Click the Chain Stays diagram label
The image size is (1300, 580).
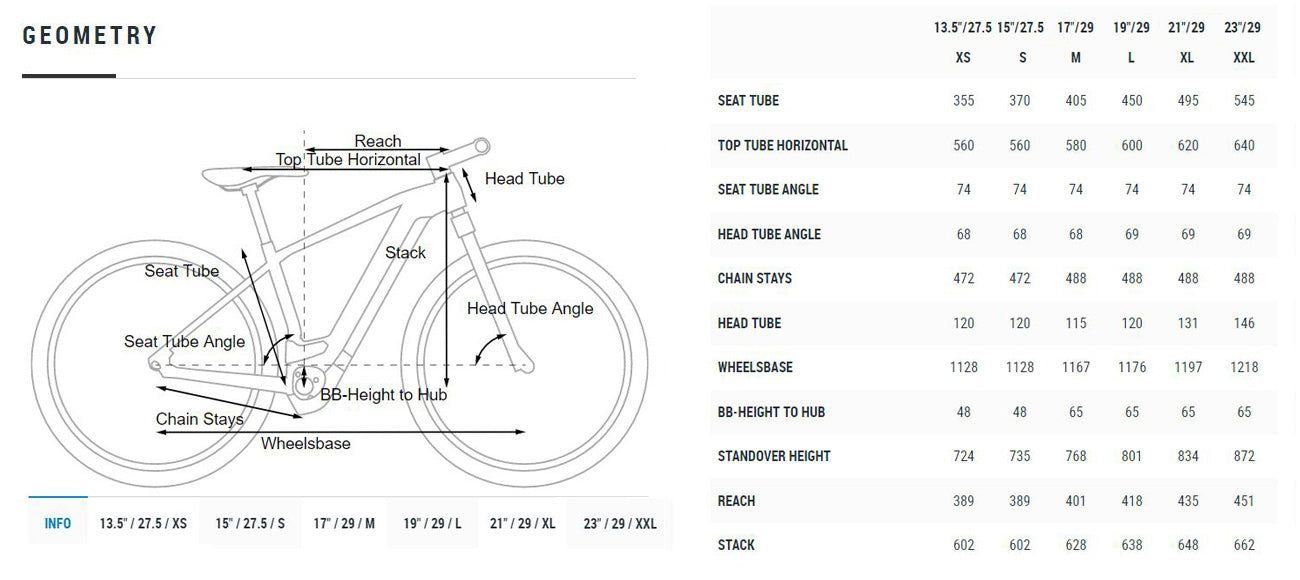200,419
